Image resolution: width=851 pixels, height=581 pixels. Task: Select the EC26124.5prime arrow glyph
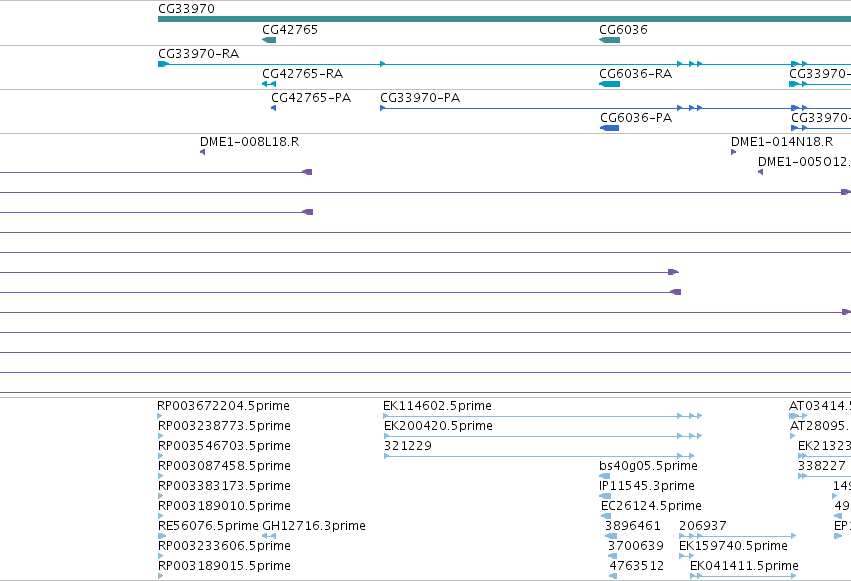coord(607,516)
